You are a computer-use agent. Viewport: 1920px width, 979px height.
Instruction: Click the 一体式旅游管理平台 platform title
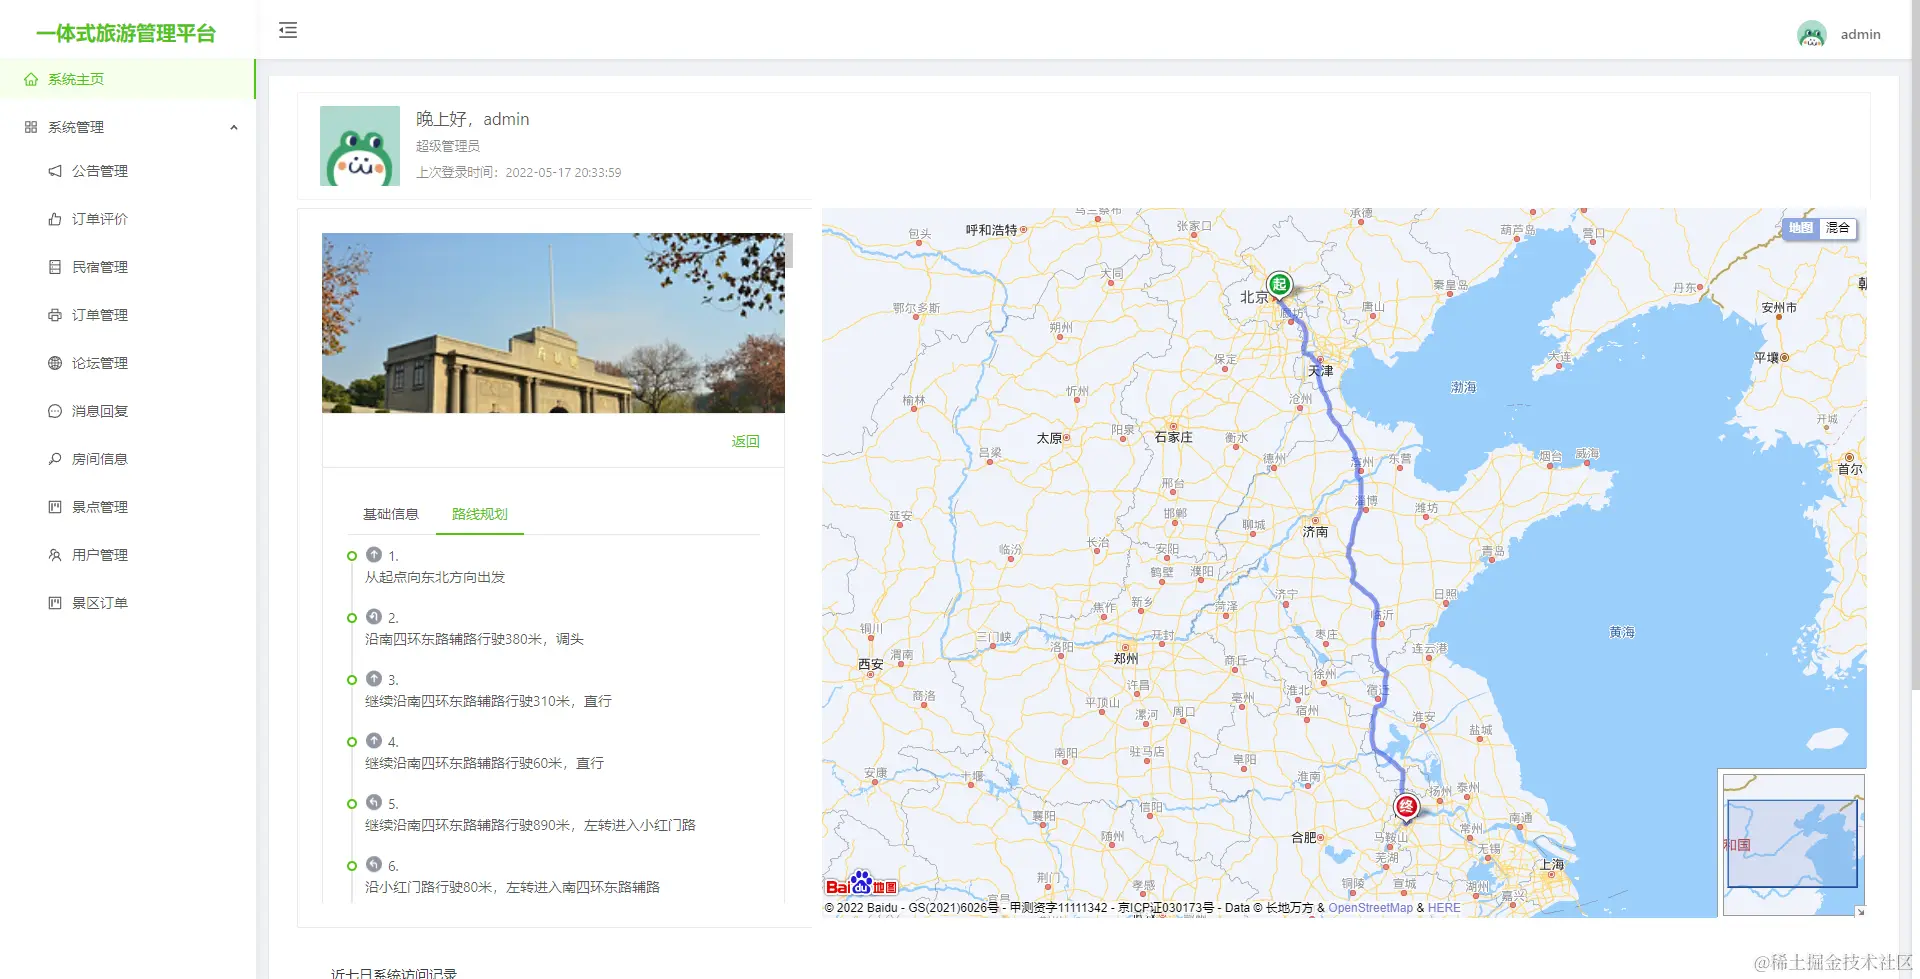pos(126,33)
